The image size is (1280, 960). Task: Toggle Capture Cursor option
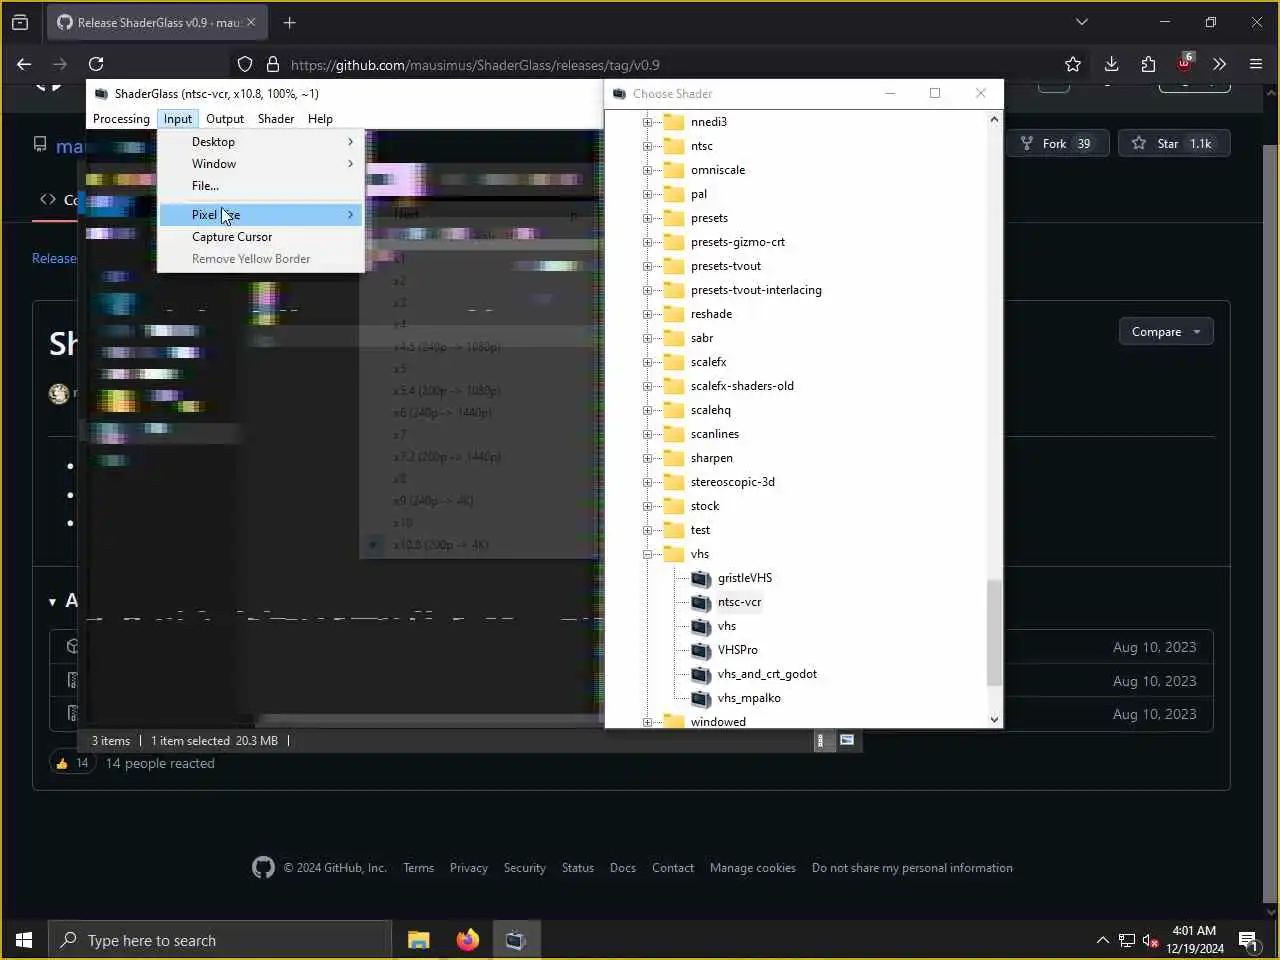[261, 237]
